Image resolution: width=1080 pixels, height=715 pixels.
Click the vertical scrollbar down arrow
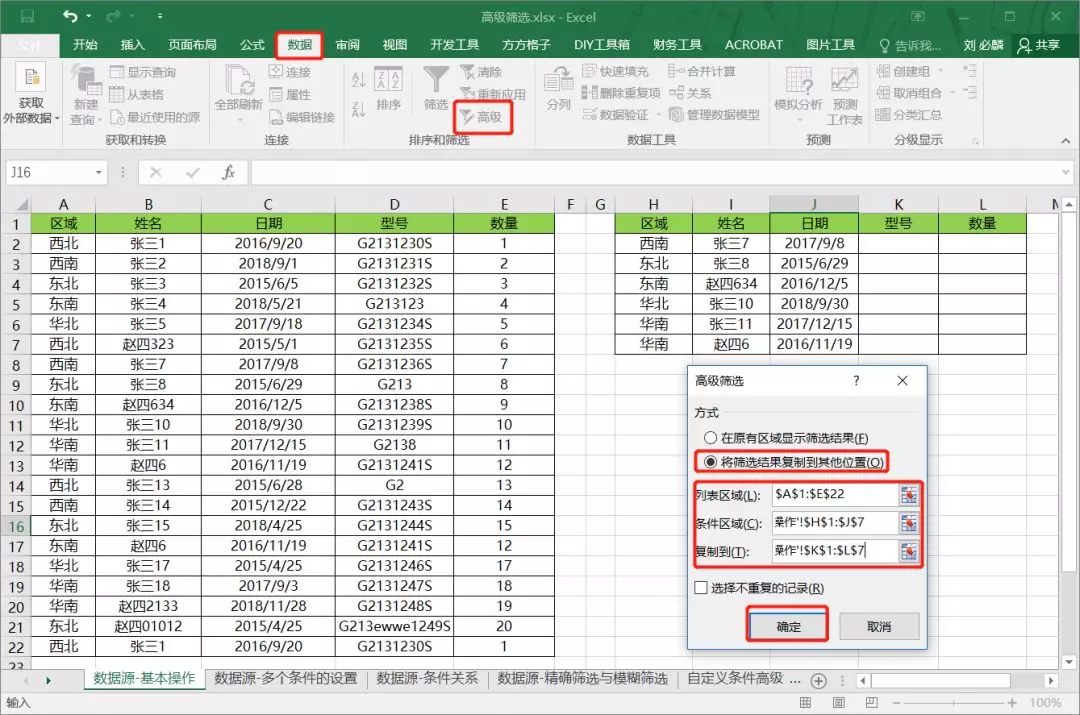point(1068,662)
